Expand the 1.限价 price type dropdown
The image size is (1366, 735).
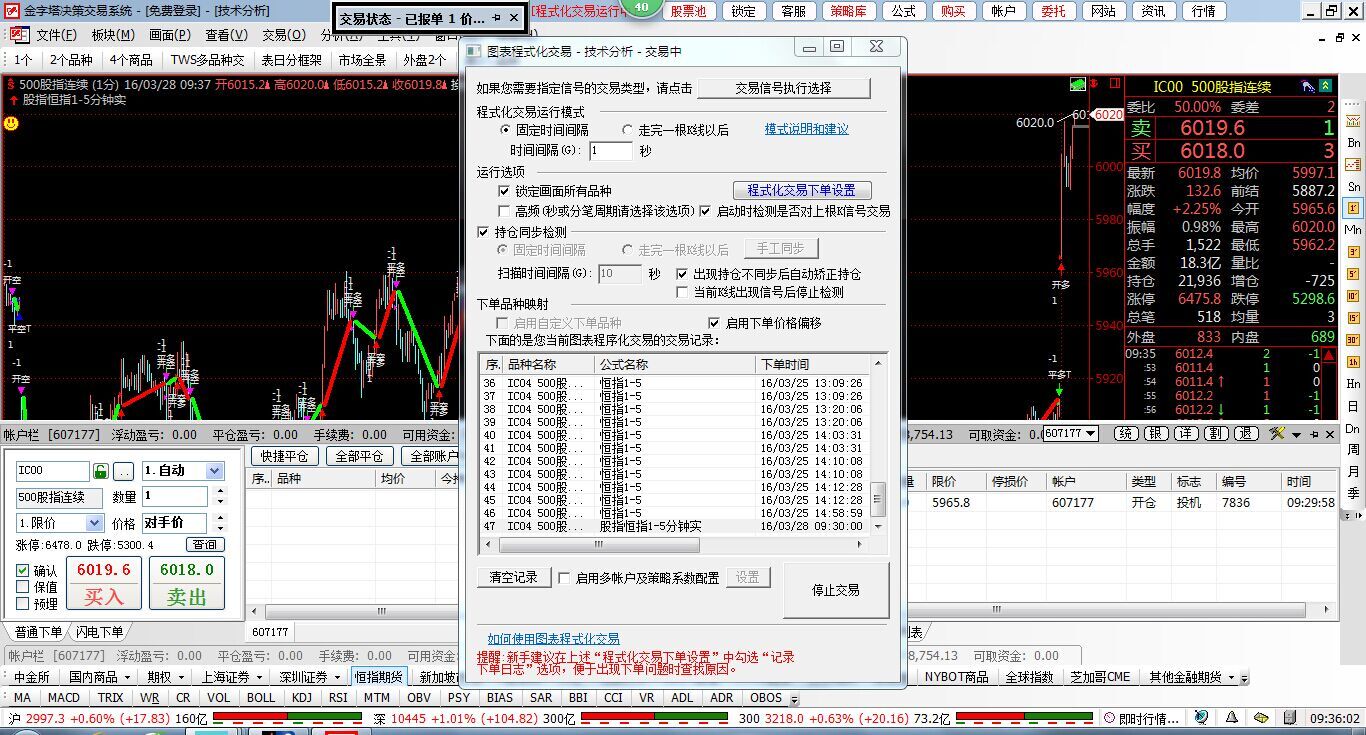click(x=60, y=523)
